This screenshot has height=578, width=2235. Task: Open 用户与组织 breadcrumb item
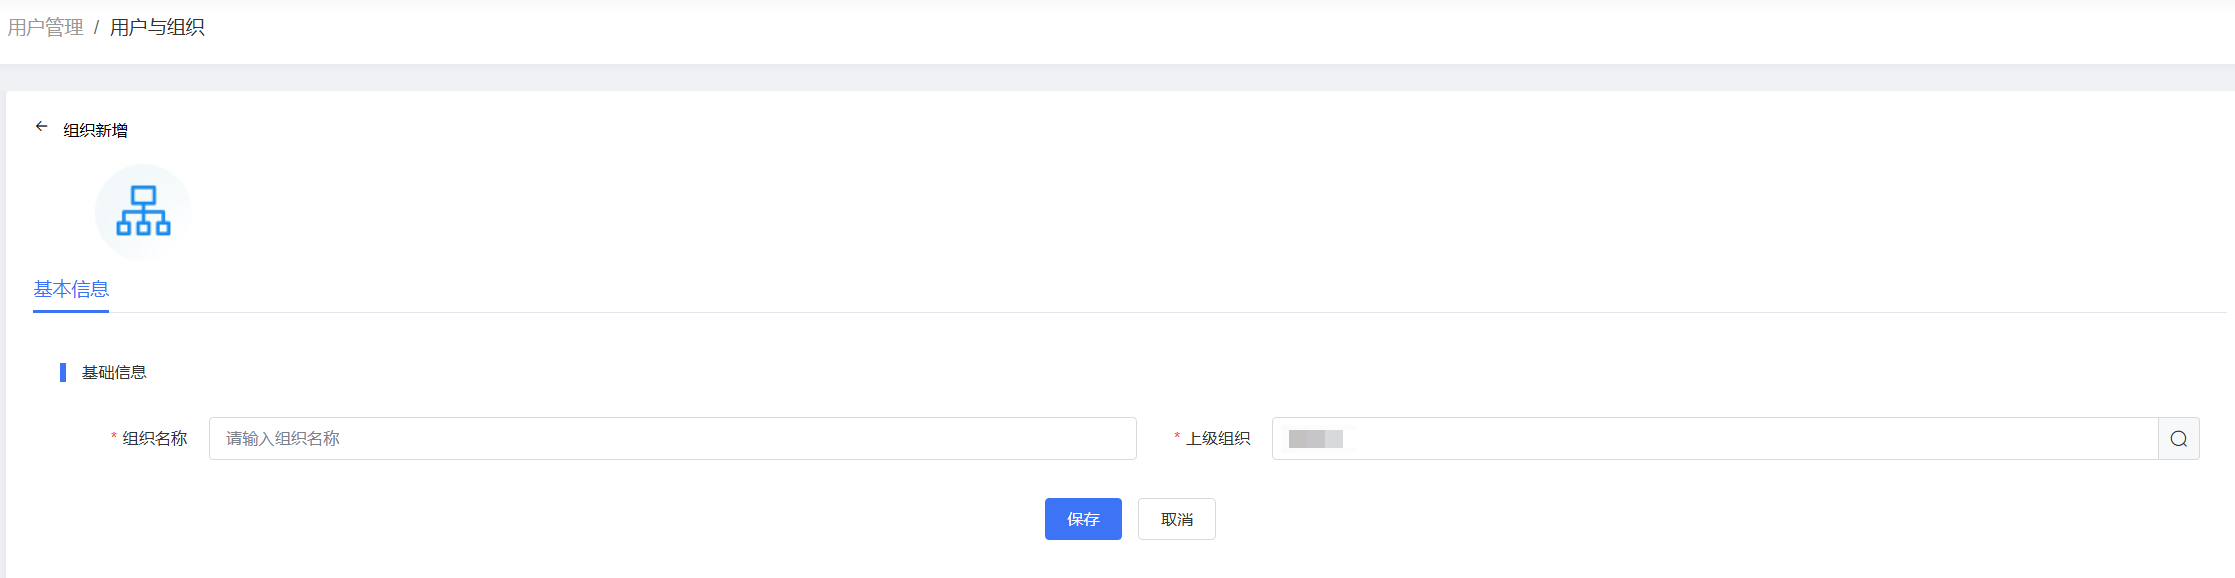coord(157,28)
